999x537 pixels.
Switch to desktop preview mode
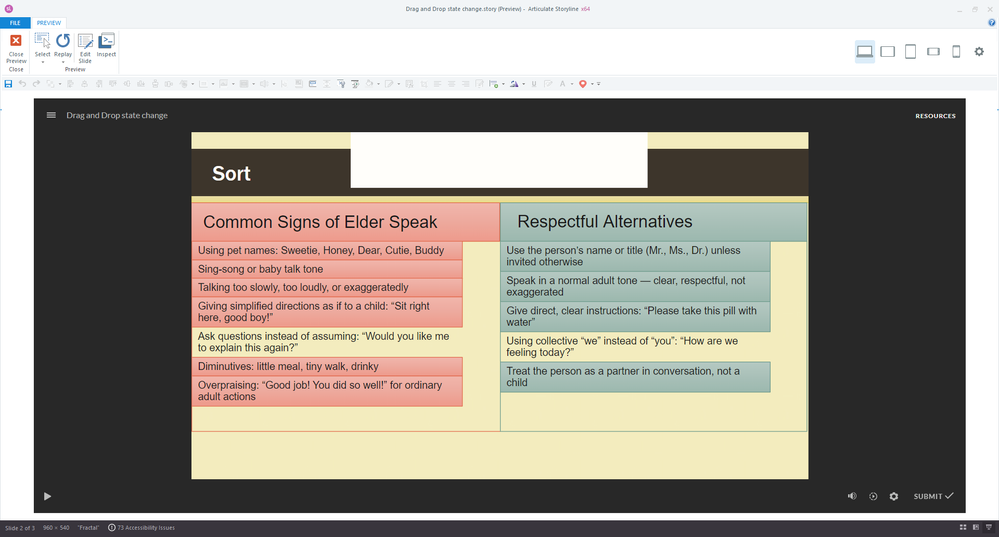865,52
